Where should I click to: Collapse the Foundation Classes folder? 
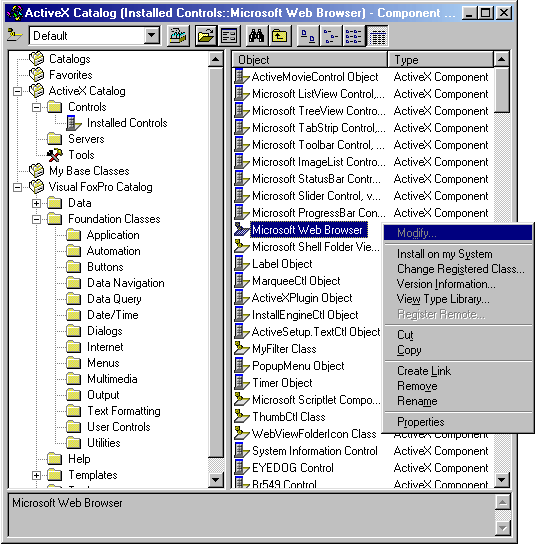click(x=36, y=219)
